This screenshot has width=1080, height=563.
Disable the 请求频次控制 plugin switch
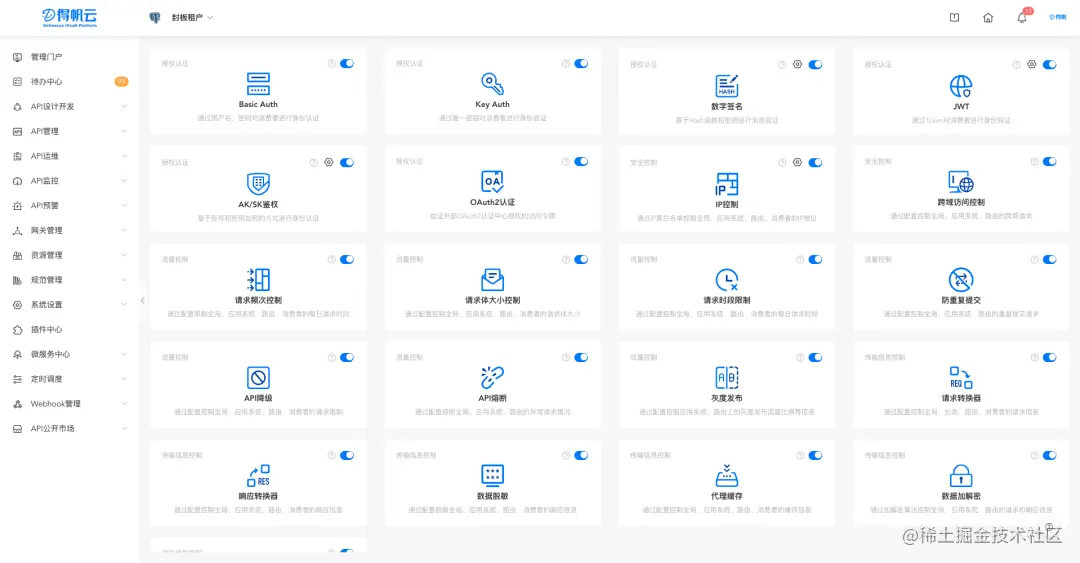347,260
